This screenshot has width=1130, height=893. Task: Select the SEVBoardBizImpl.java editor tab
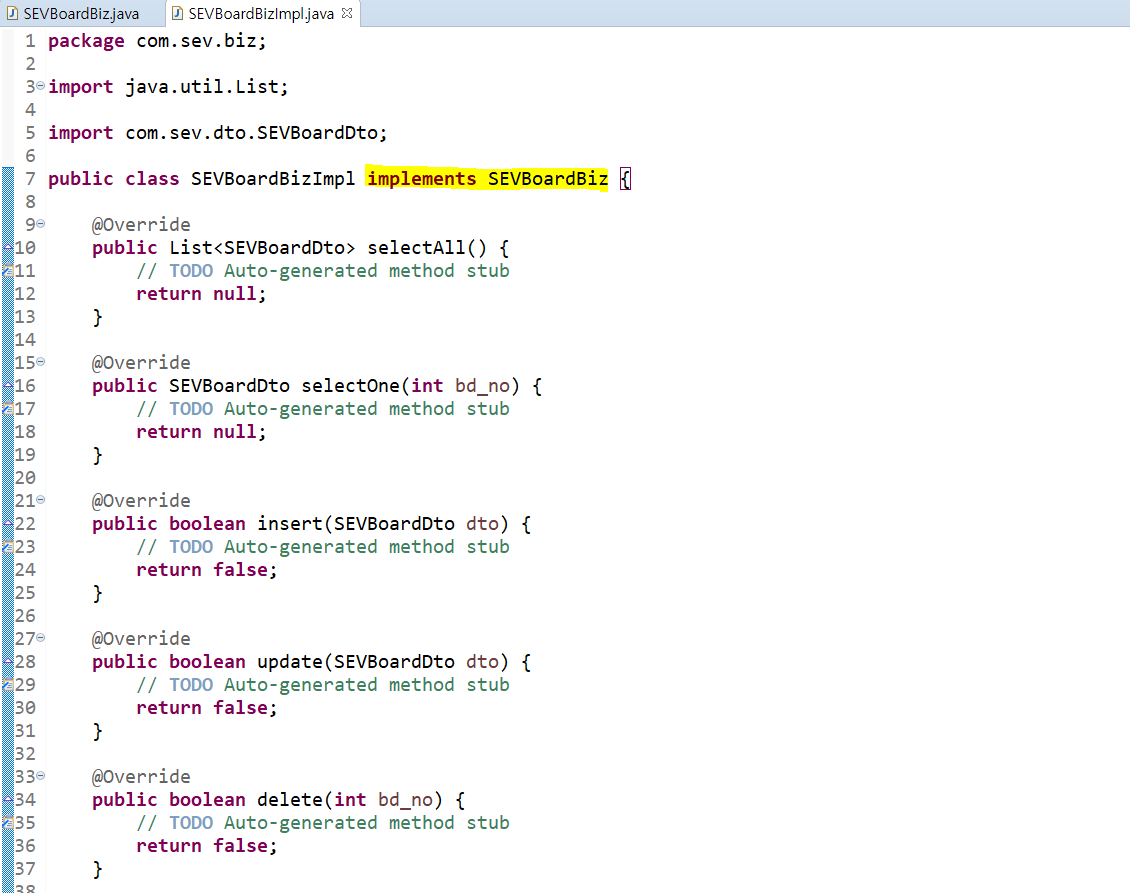(260, 14)
